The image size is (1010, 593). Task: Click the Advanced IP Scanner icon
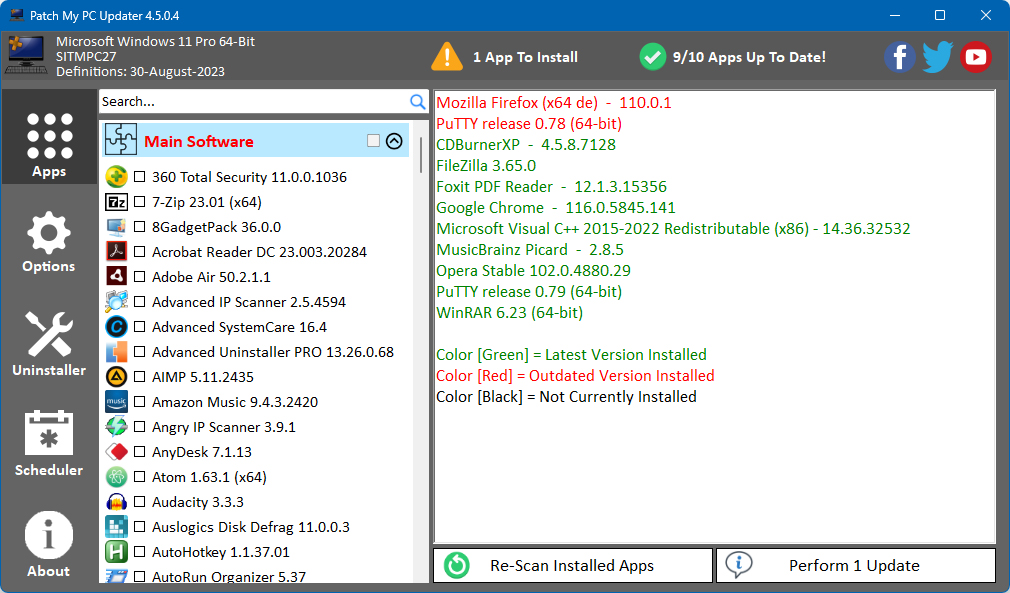117,302
